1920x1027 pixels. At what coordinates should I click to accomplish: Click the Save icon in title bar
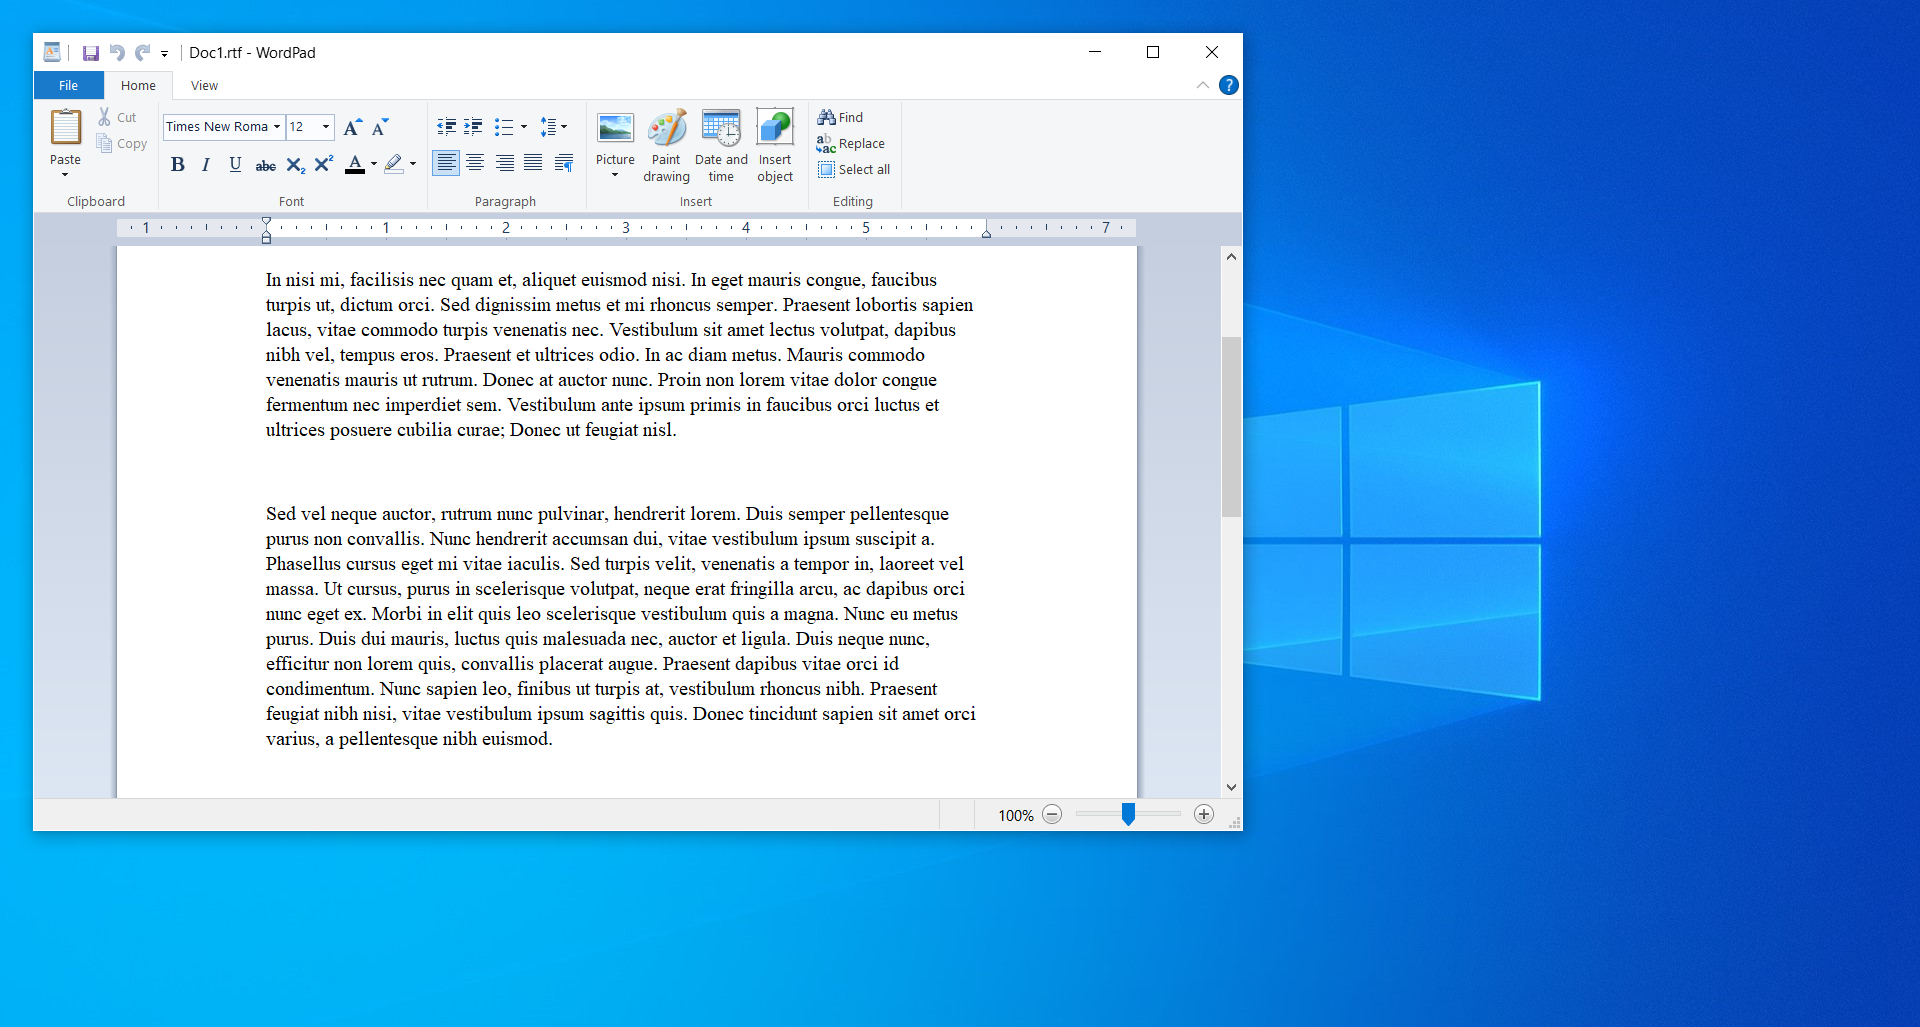(x=91, y=53)
